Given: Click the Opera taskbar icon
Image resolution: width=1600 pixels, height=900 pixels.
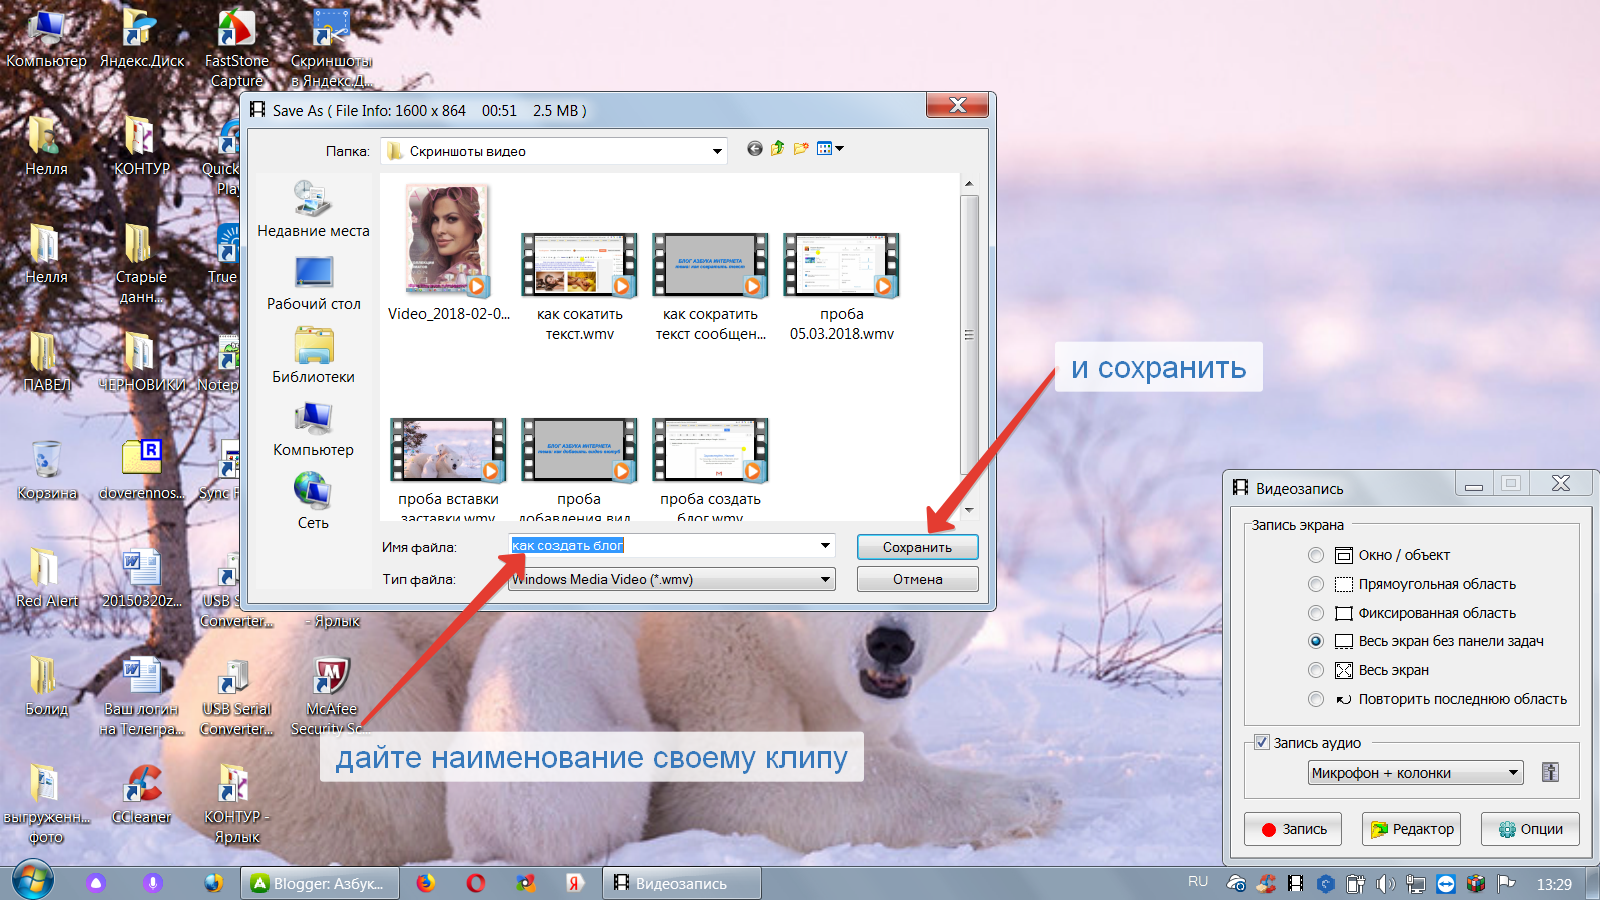Looking at the screenshot, I should click(476, 883).
